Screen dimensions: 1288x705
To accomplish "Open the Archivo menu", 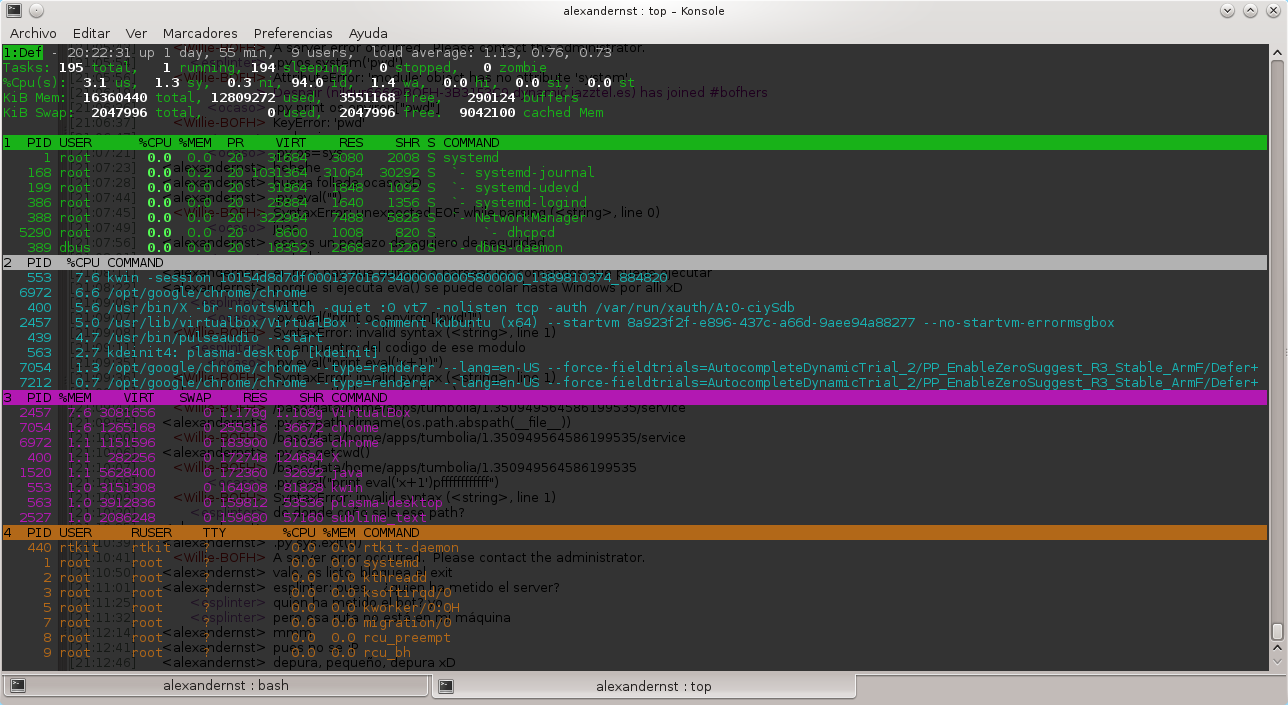I will point(33,33).
